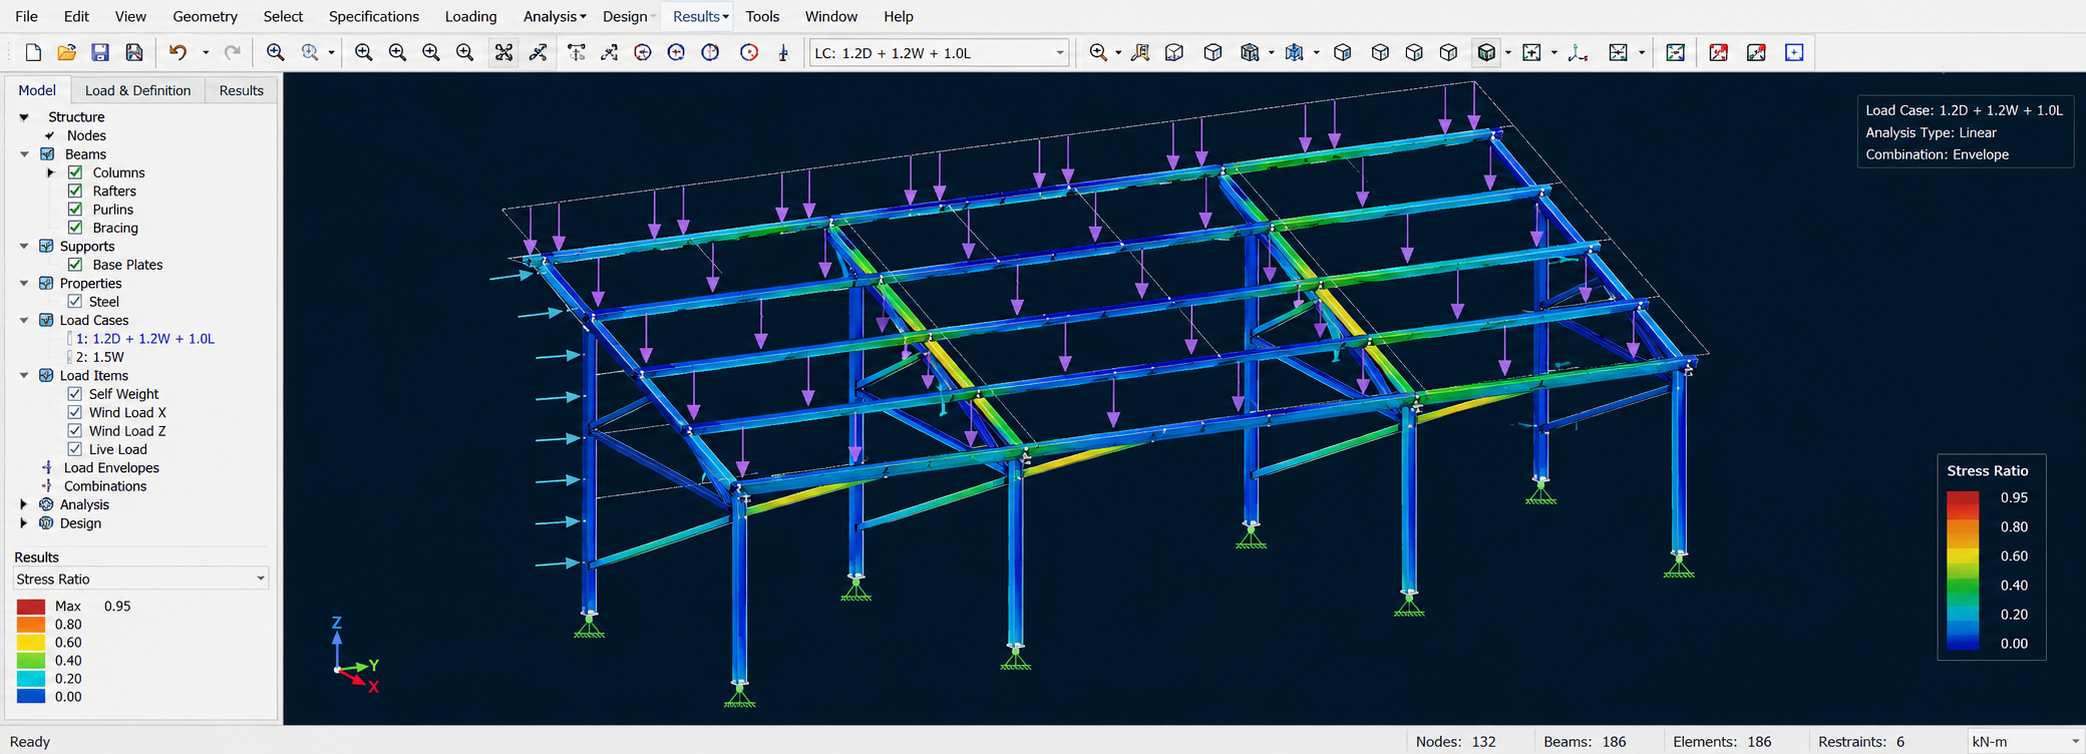Open the Loading menu
Viewport: 2086px width, 754px height.
pyautogui.click(x=471, y=16)
